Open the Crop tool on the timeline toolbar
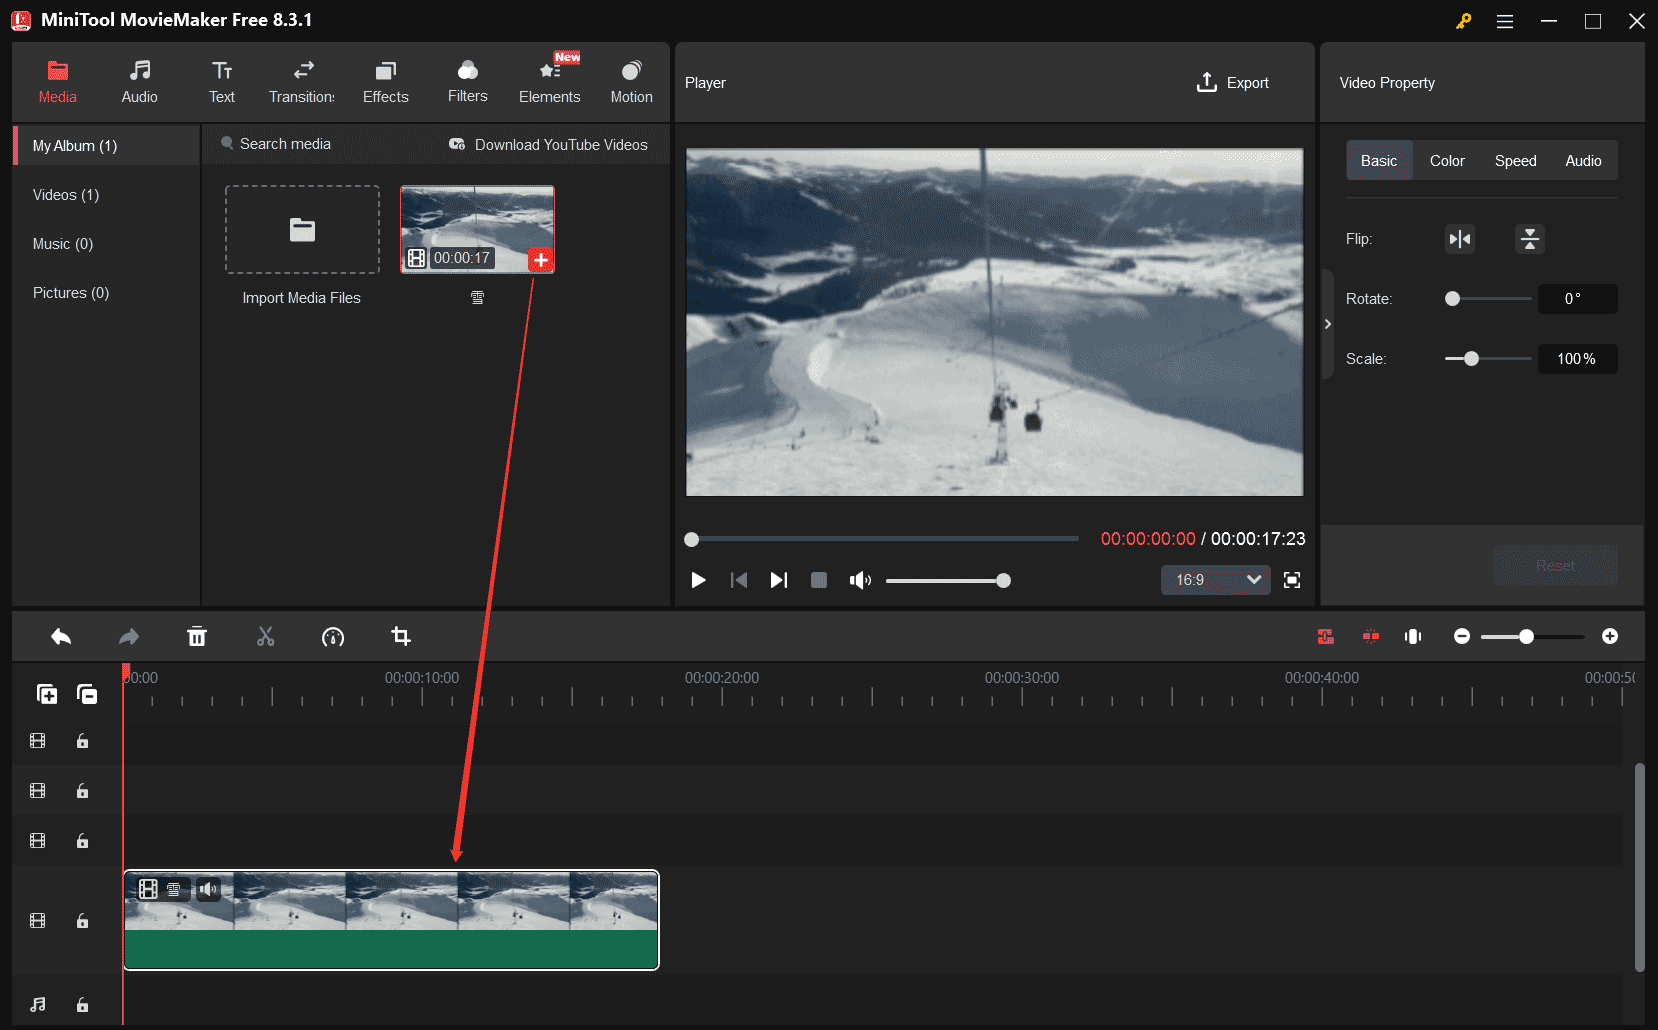 (x=401, y=636)
